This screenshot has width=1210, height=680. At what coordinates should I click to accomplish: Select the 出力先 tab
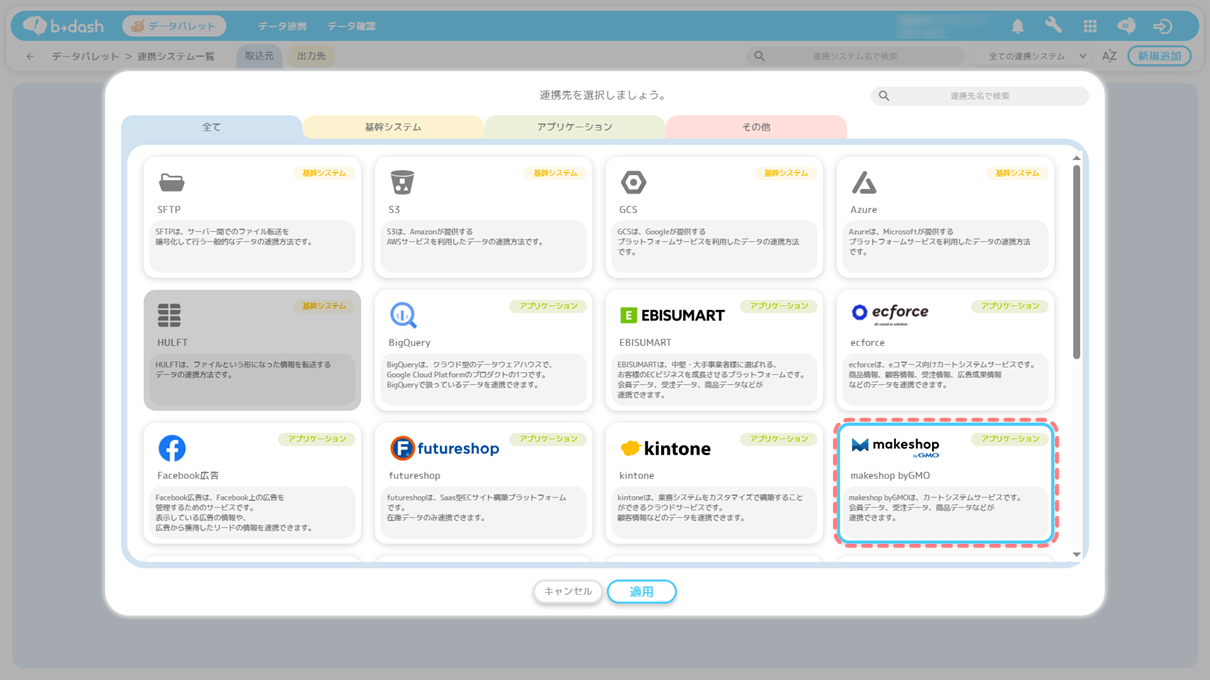[311, 56]
